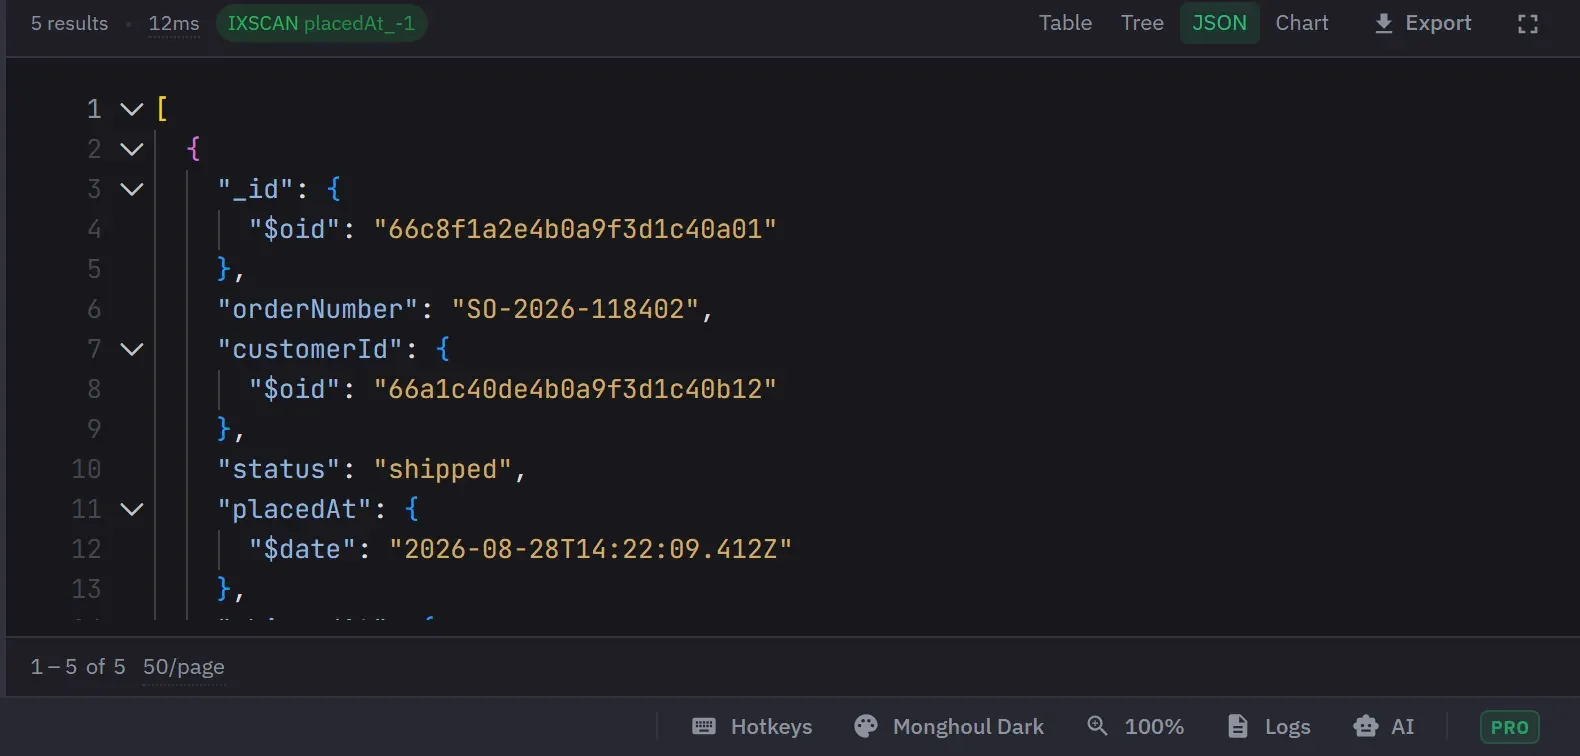Collapse the document object on line 2
The height and width of the screenshot is (756, 1580).
pos(132,149)
